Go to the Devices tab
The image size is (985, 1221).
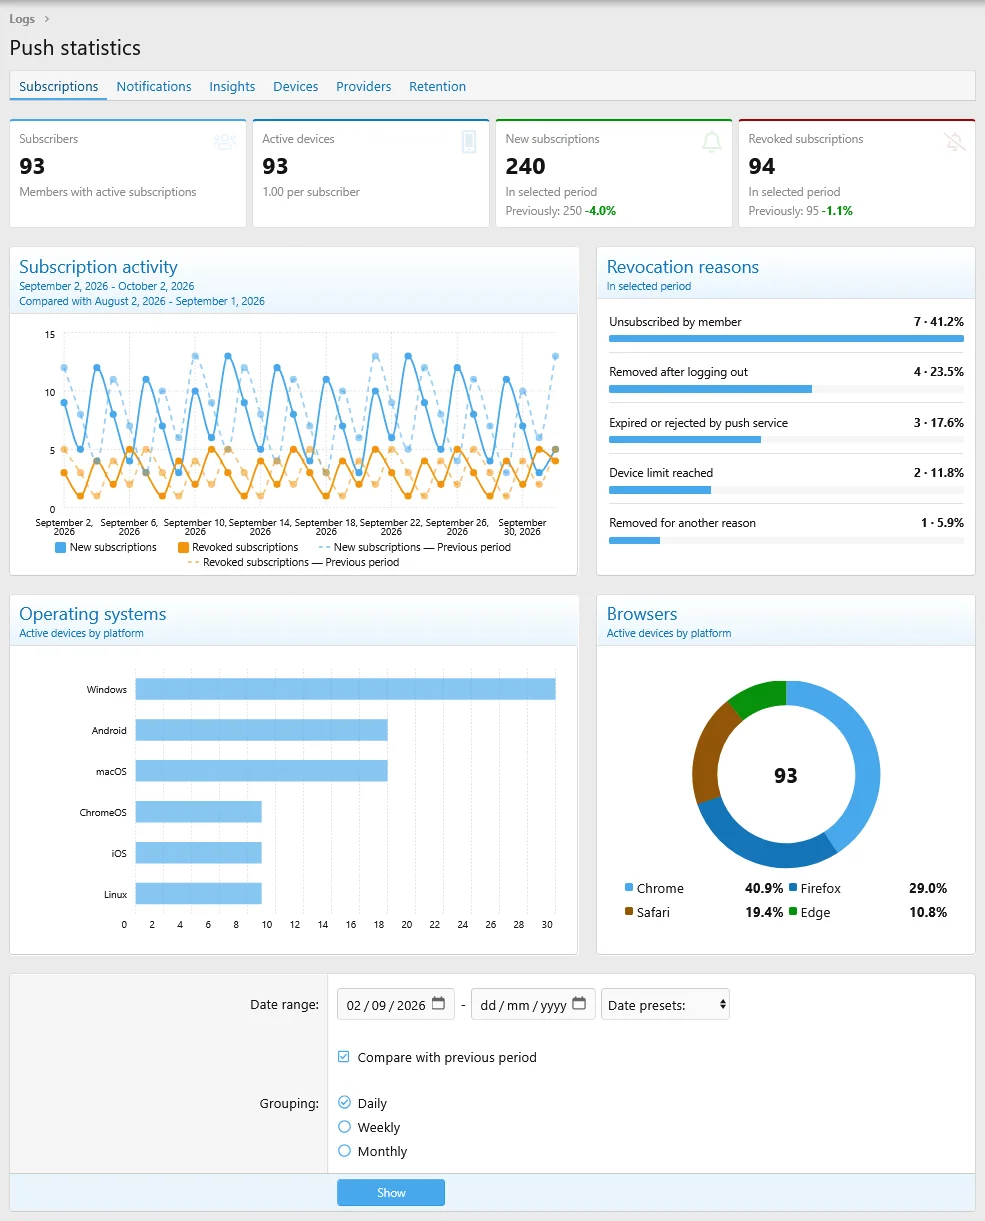click(296, 87)
